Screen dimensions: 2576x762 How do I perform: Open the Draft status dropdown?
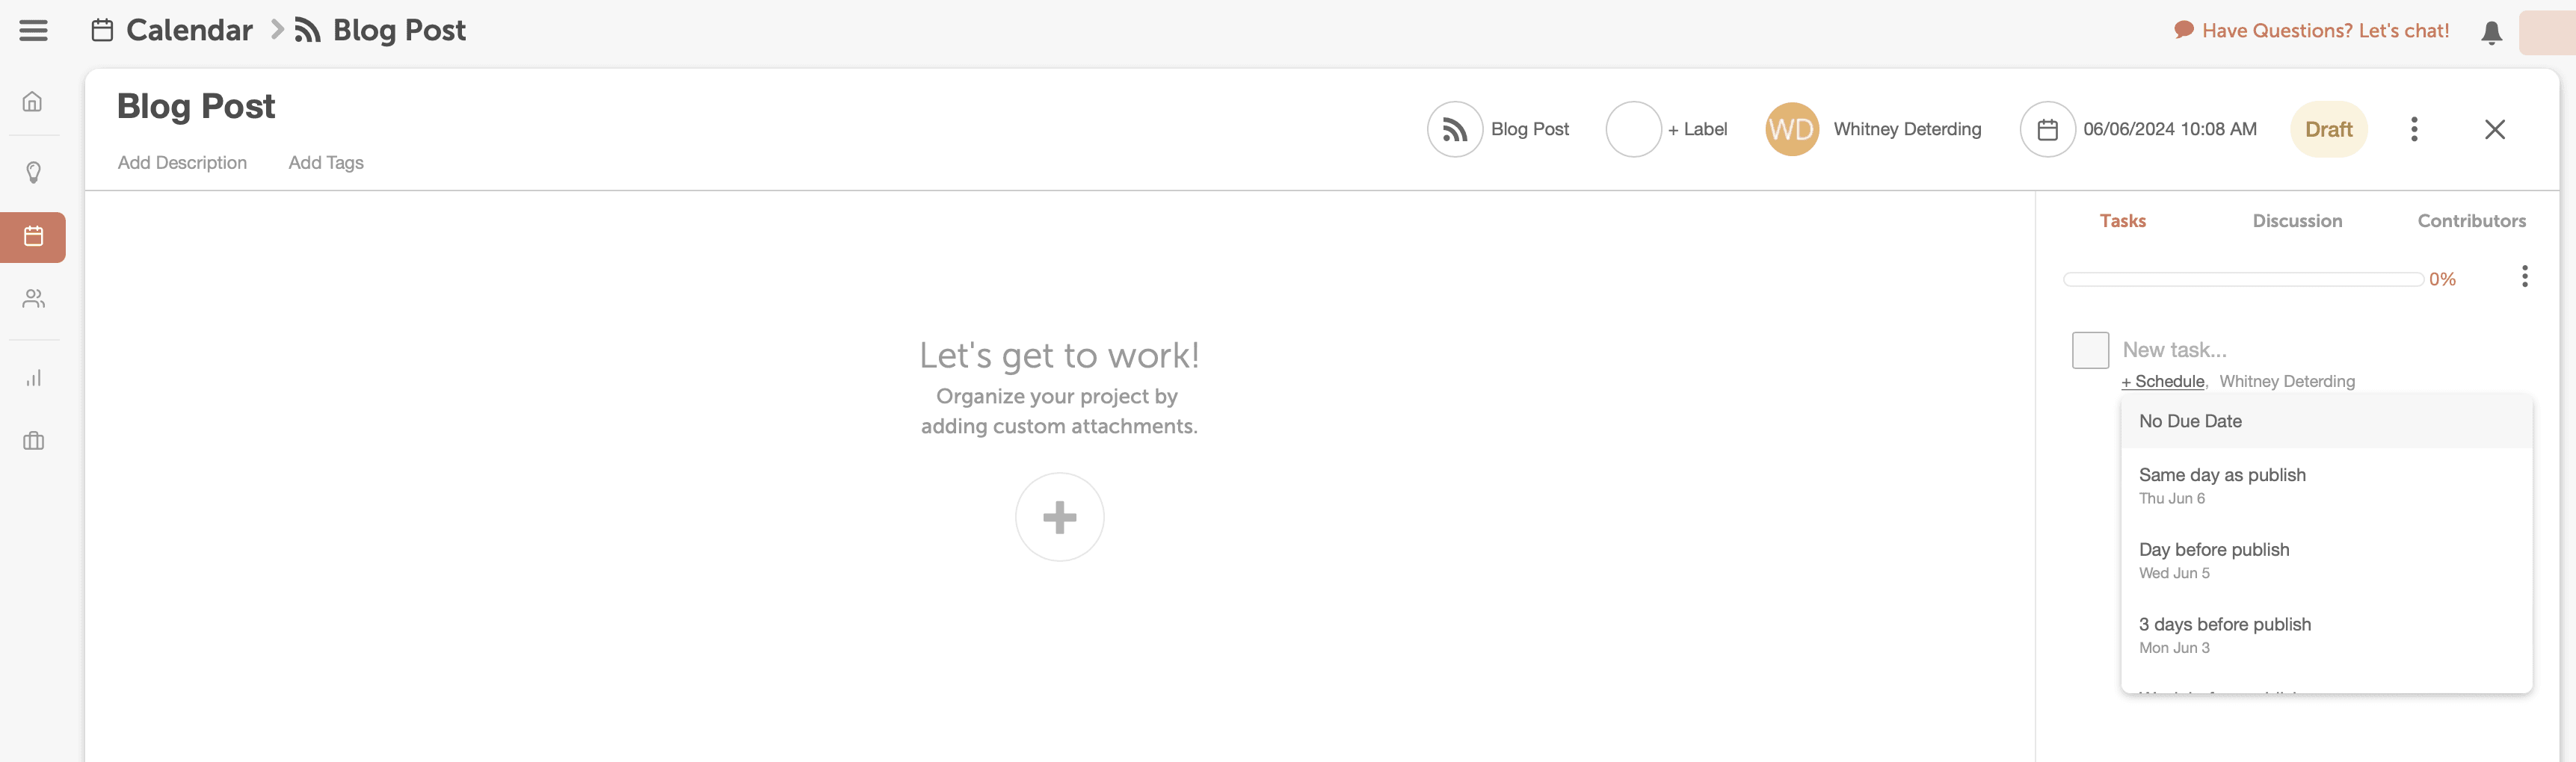tap(2328, 129)
